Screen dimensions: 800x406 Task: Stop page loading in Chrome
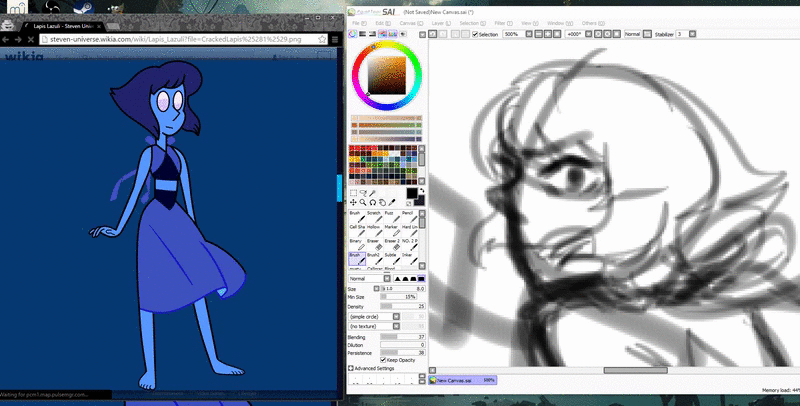pyautogui.click(x=31, y=39)
